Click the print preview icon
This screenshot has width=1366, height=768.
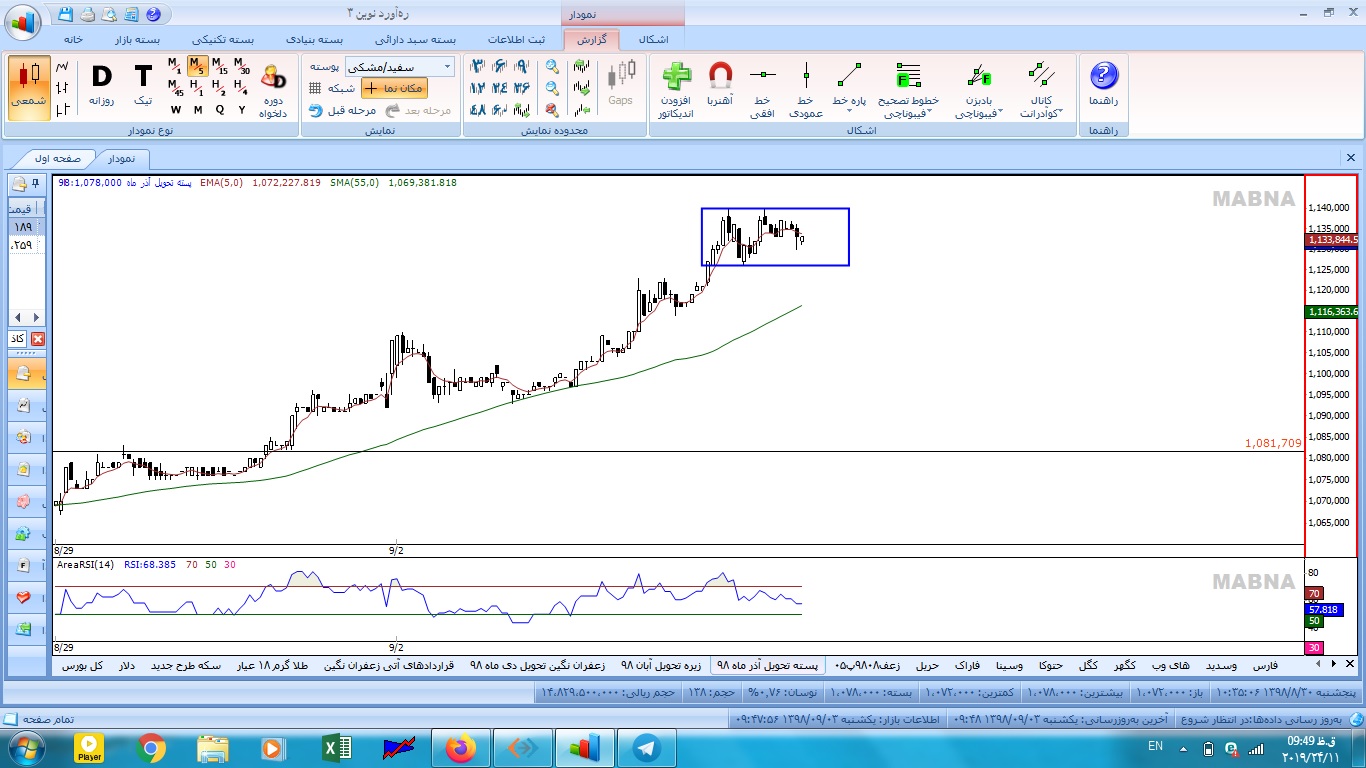coord(108,15)
